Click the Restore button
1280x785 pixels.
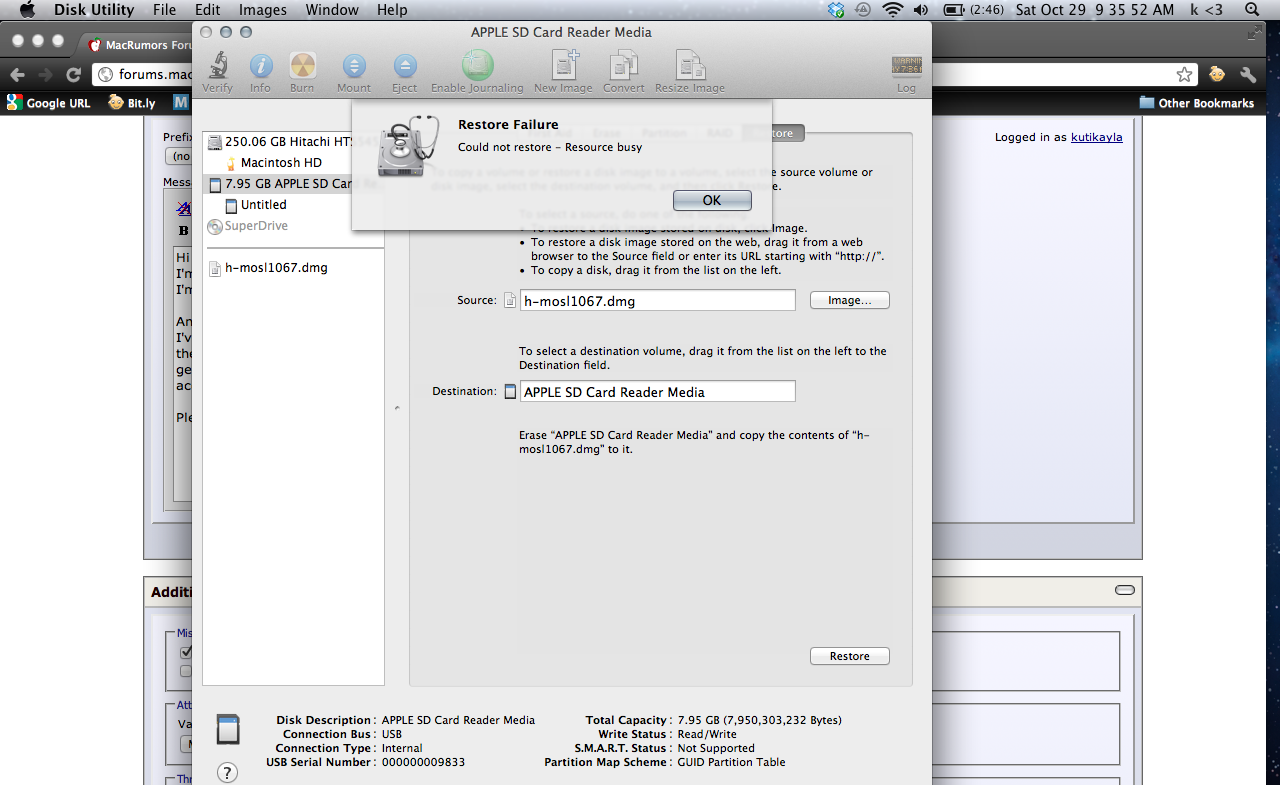point(849,656)
